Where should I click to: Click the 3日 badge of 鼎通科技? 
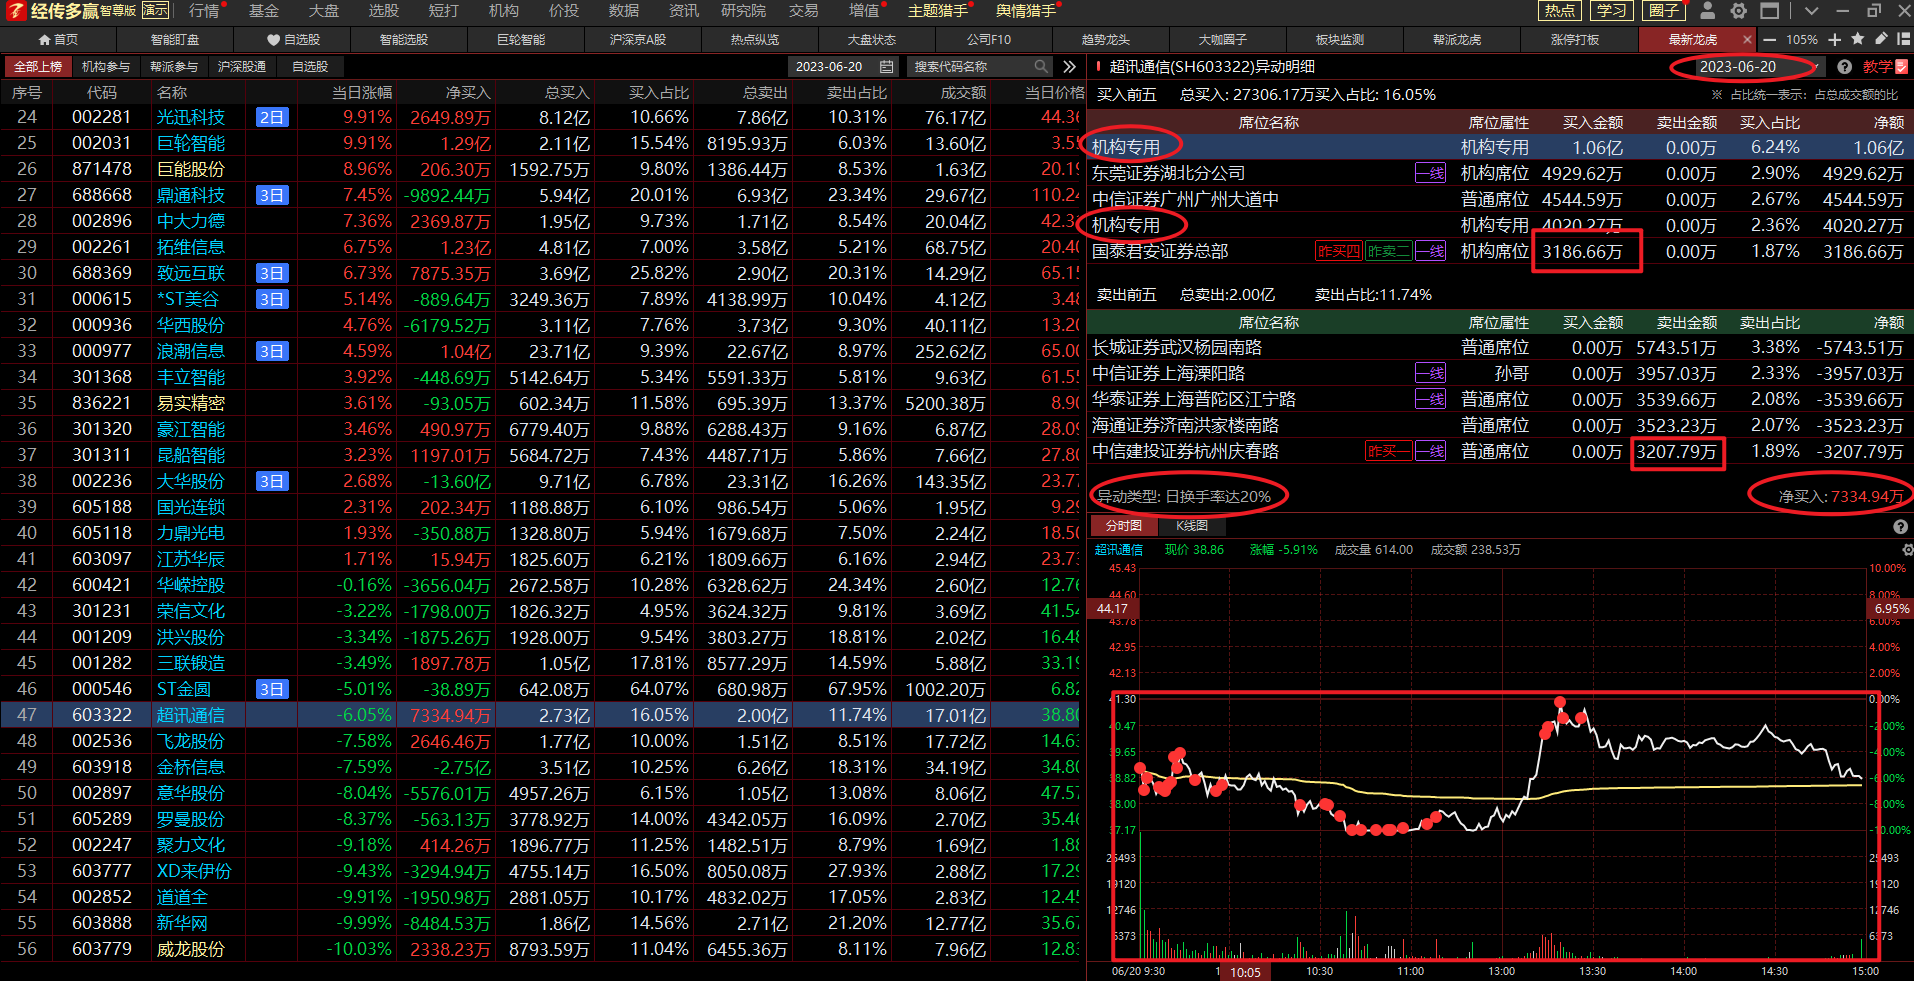click(x=272, y=195)
